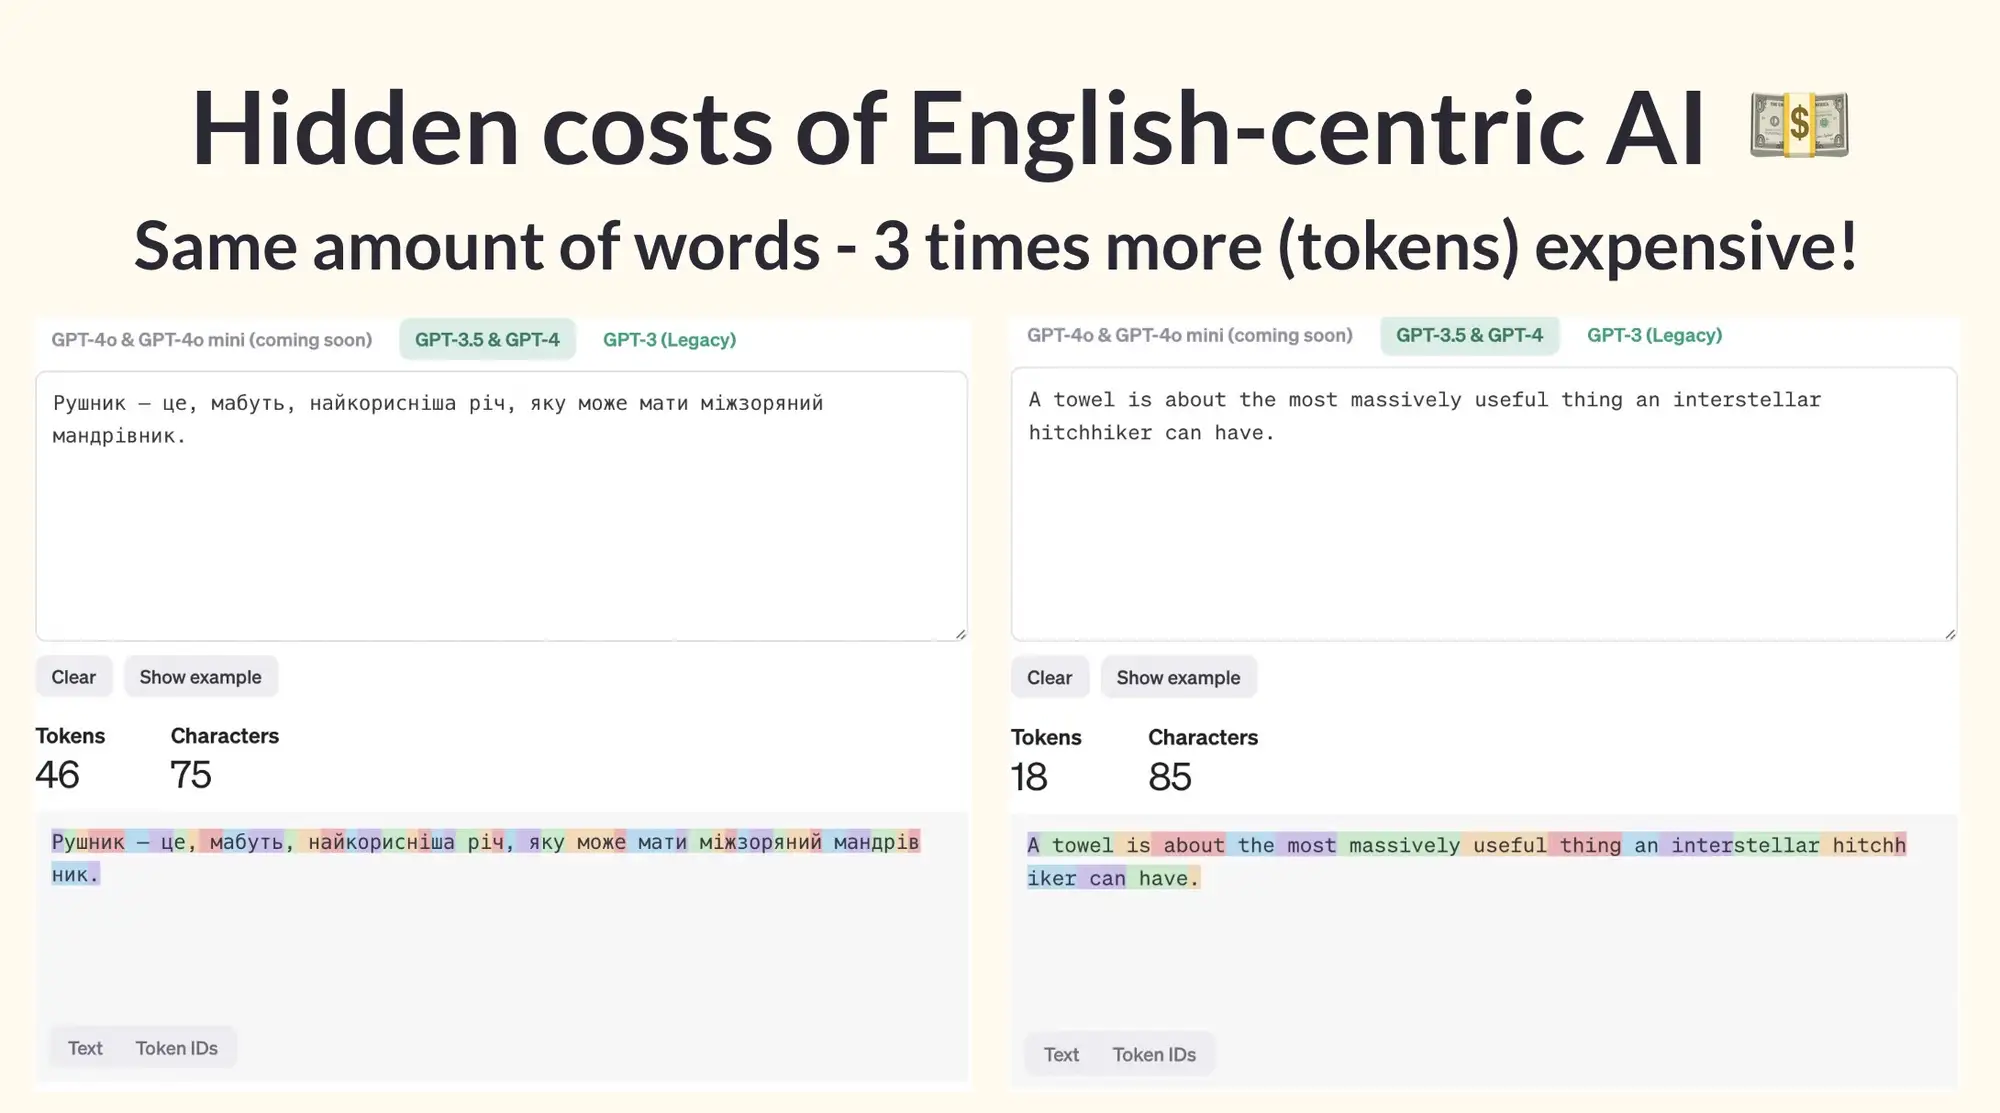Show example in right tokenizer

tap(1178, 678)
